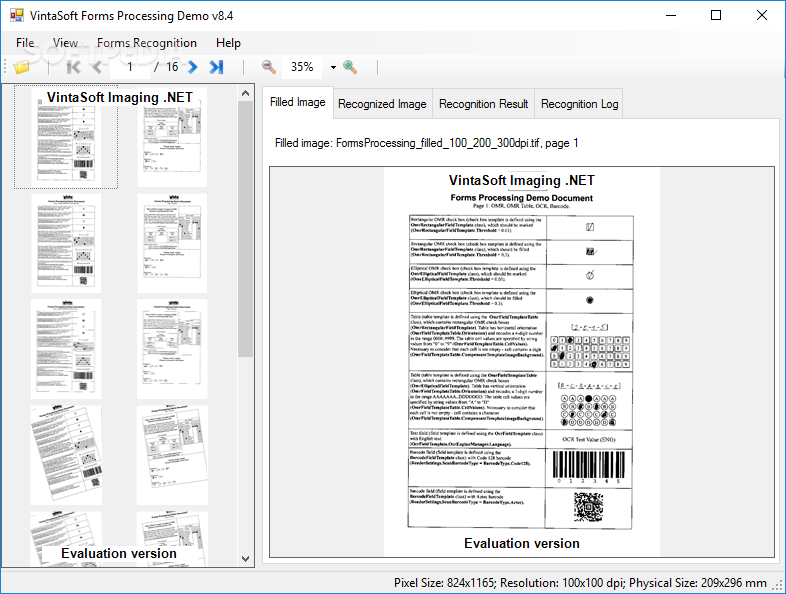Click thumbnail panel scroll up arrow
The height and width of the screenshot is (594, 786).
click(245, 93)
